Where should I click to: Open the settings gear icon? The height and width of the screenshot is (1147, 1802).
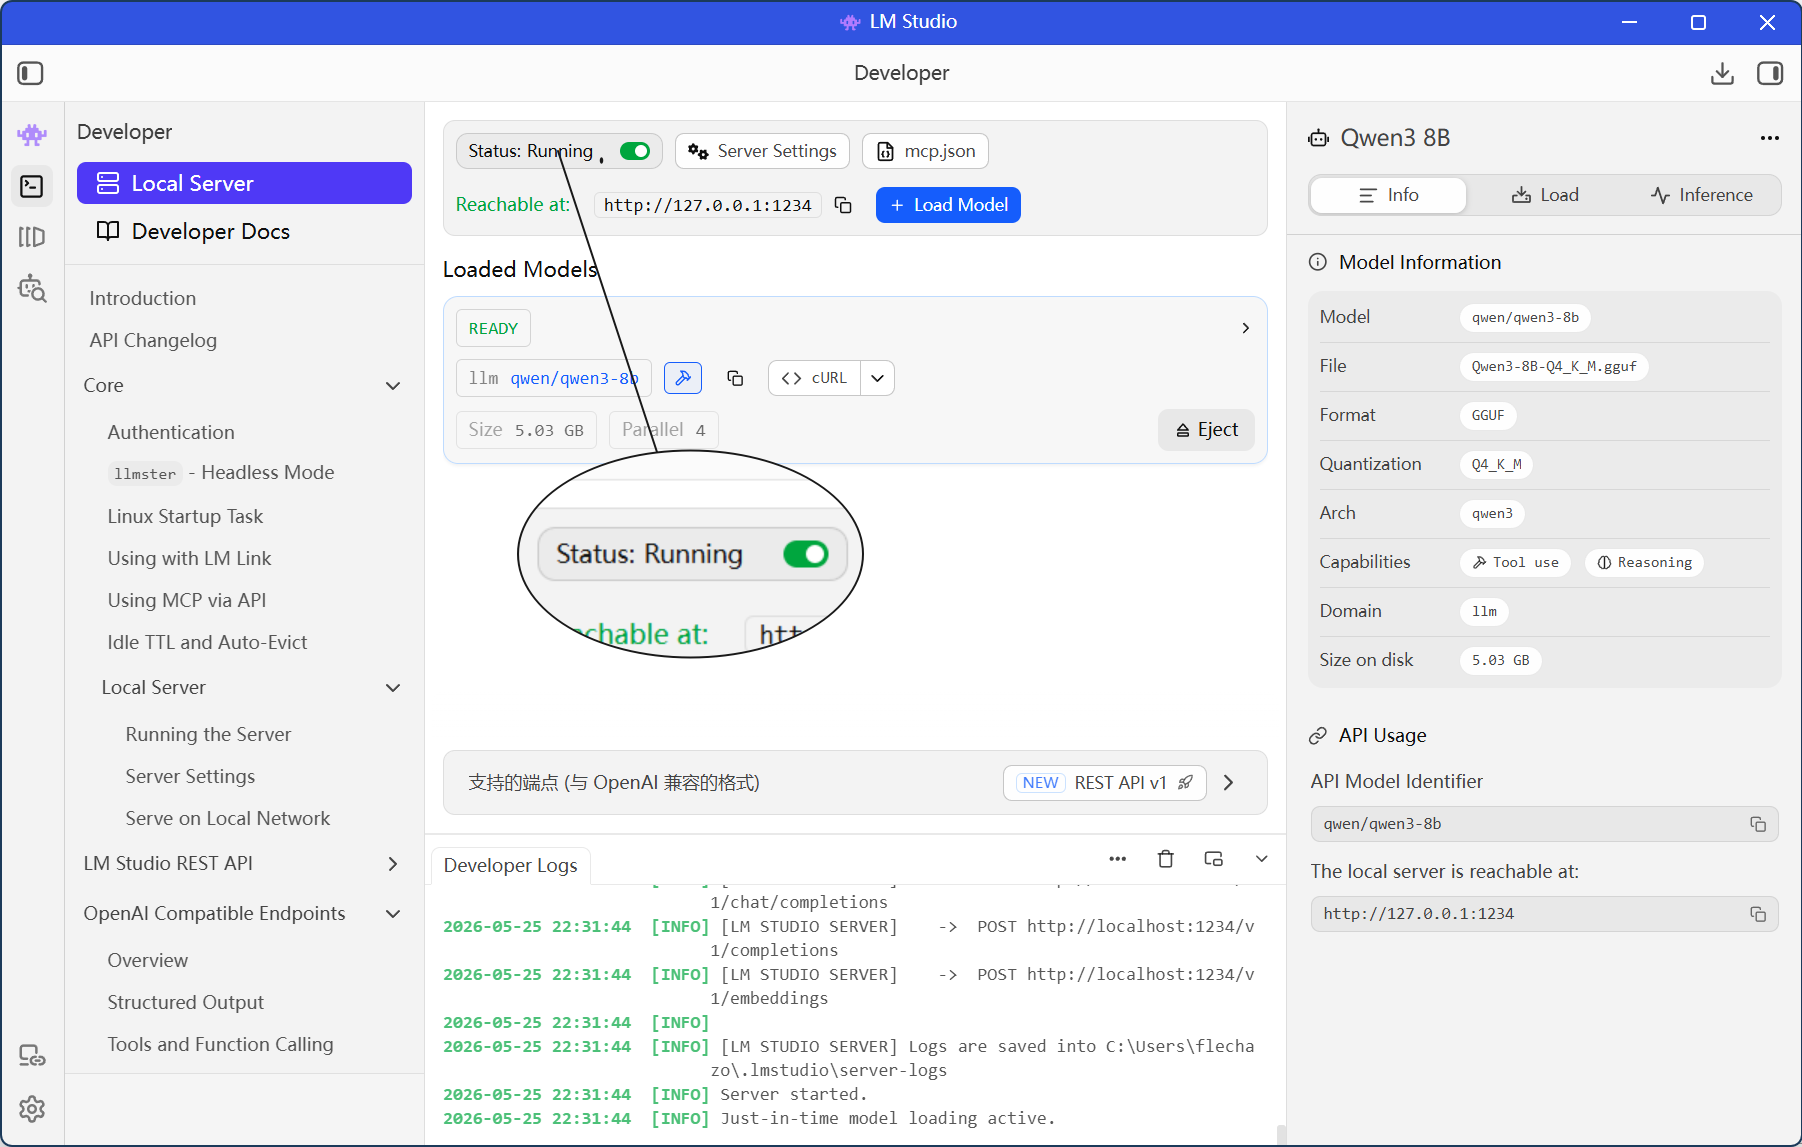[x=32, y=1108]
